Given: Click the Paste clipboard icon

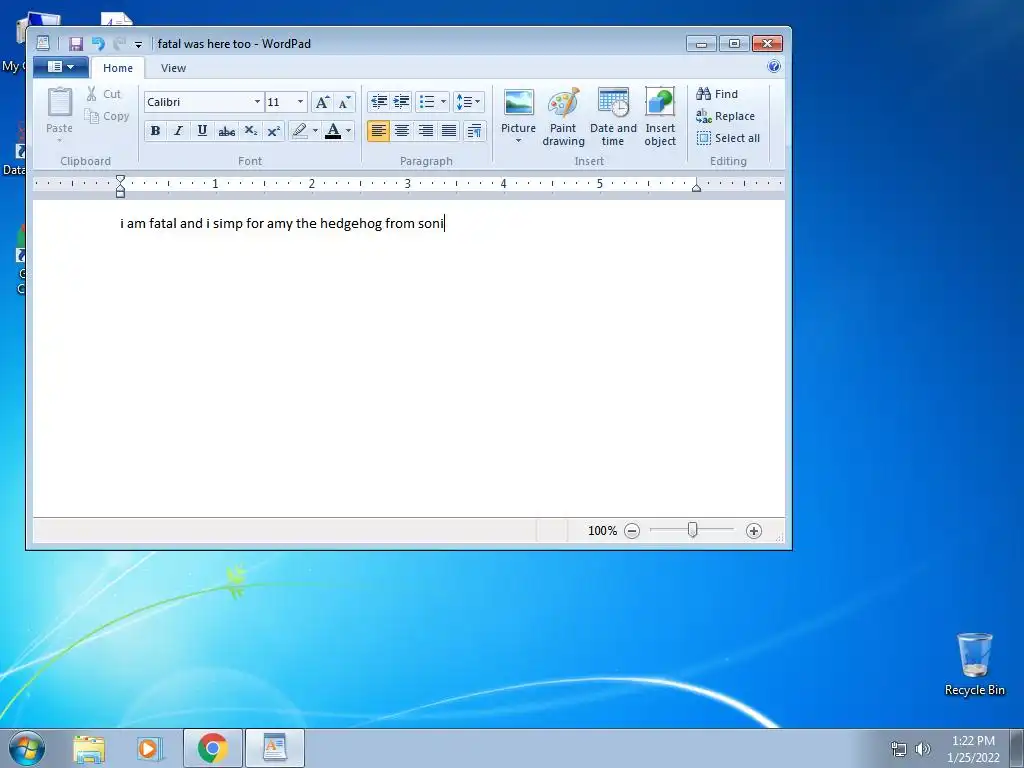Looking at the screenshot, I should [x=59, y=103].
